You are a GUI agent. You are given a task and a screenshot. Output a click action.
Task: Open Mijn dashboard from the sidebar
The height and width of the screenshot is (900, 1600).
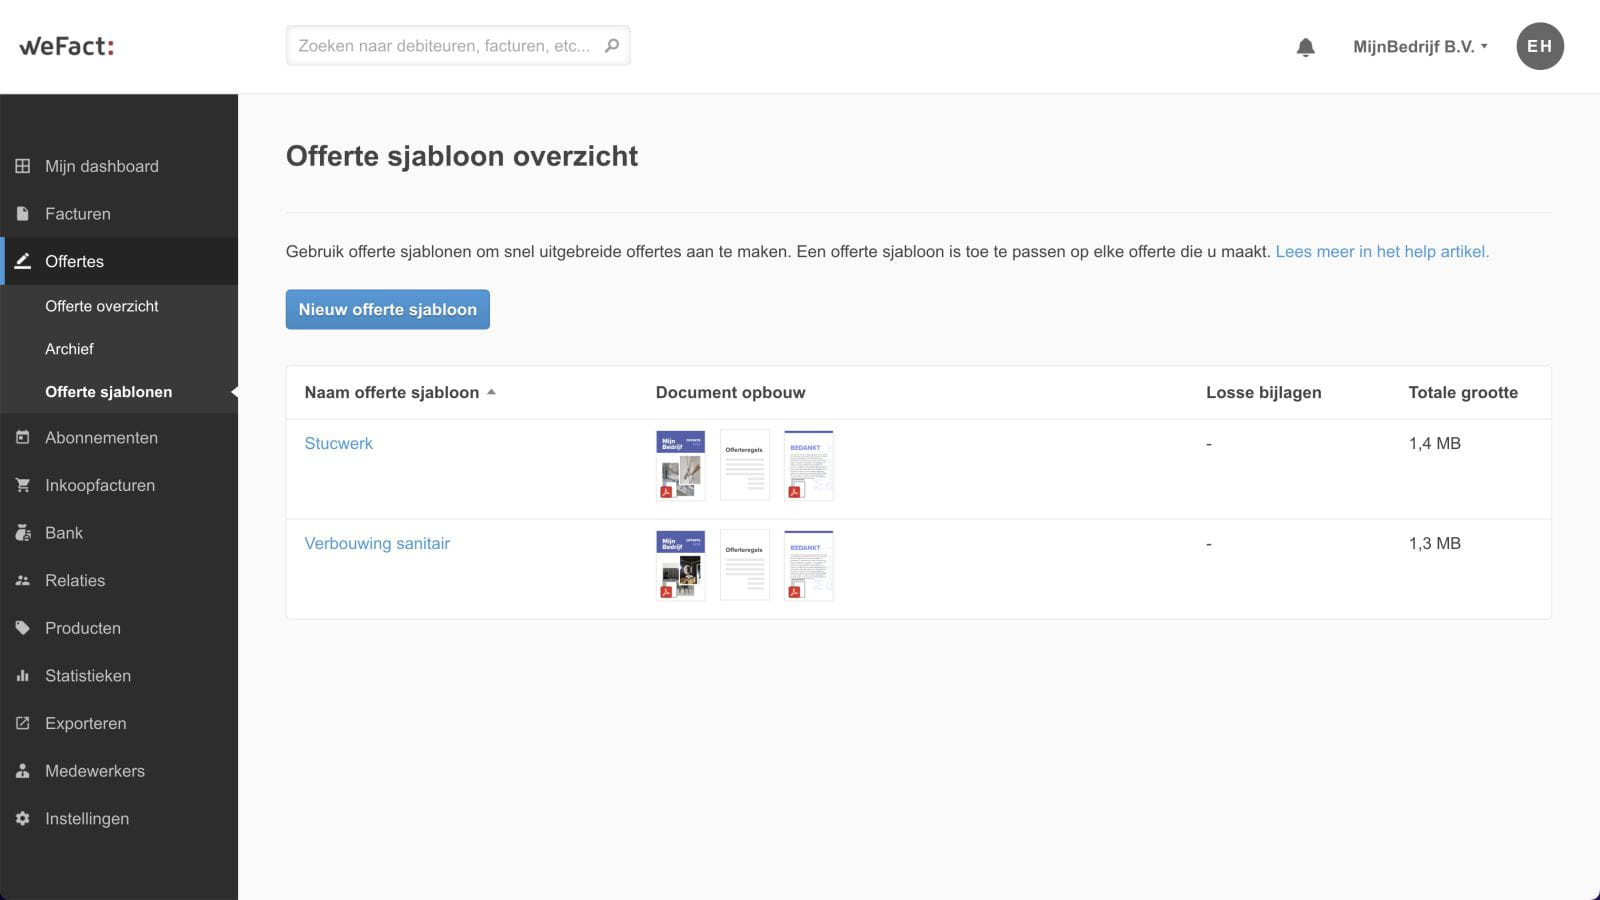(100, 166)
